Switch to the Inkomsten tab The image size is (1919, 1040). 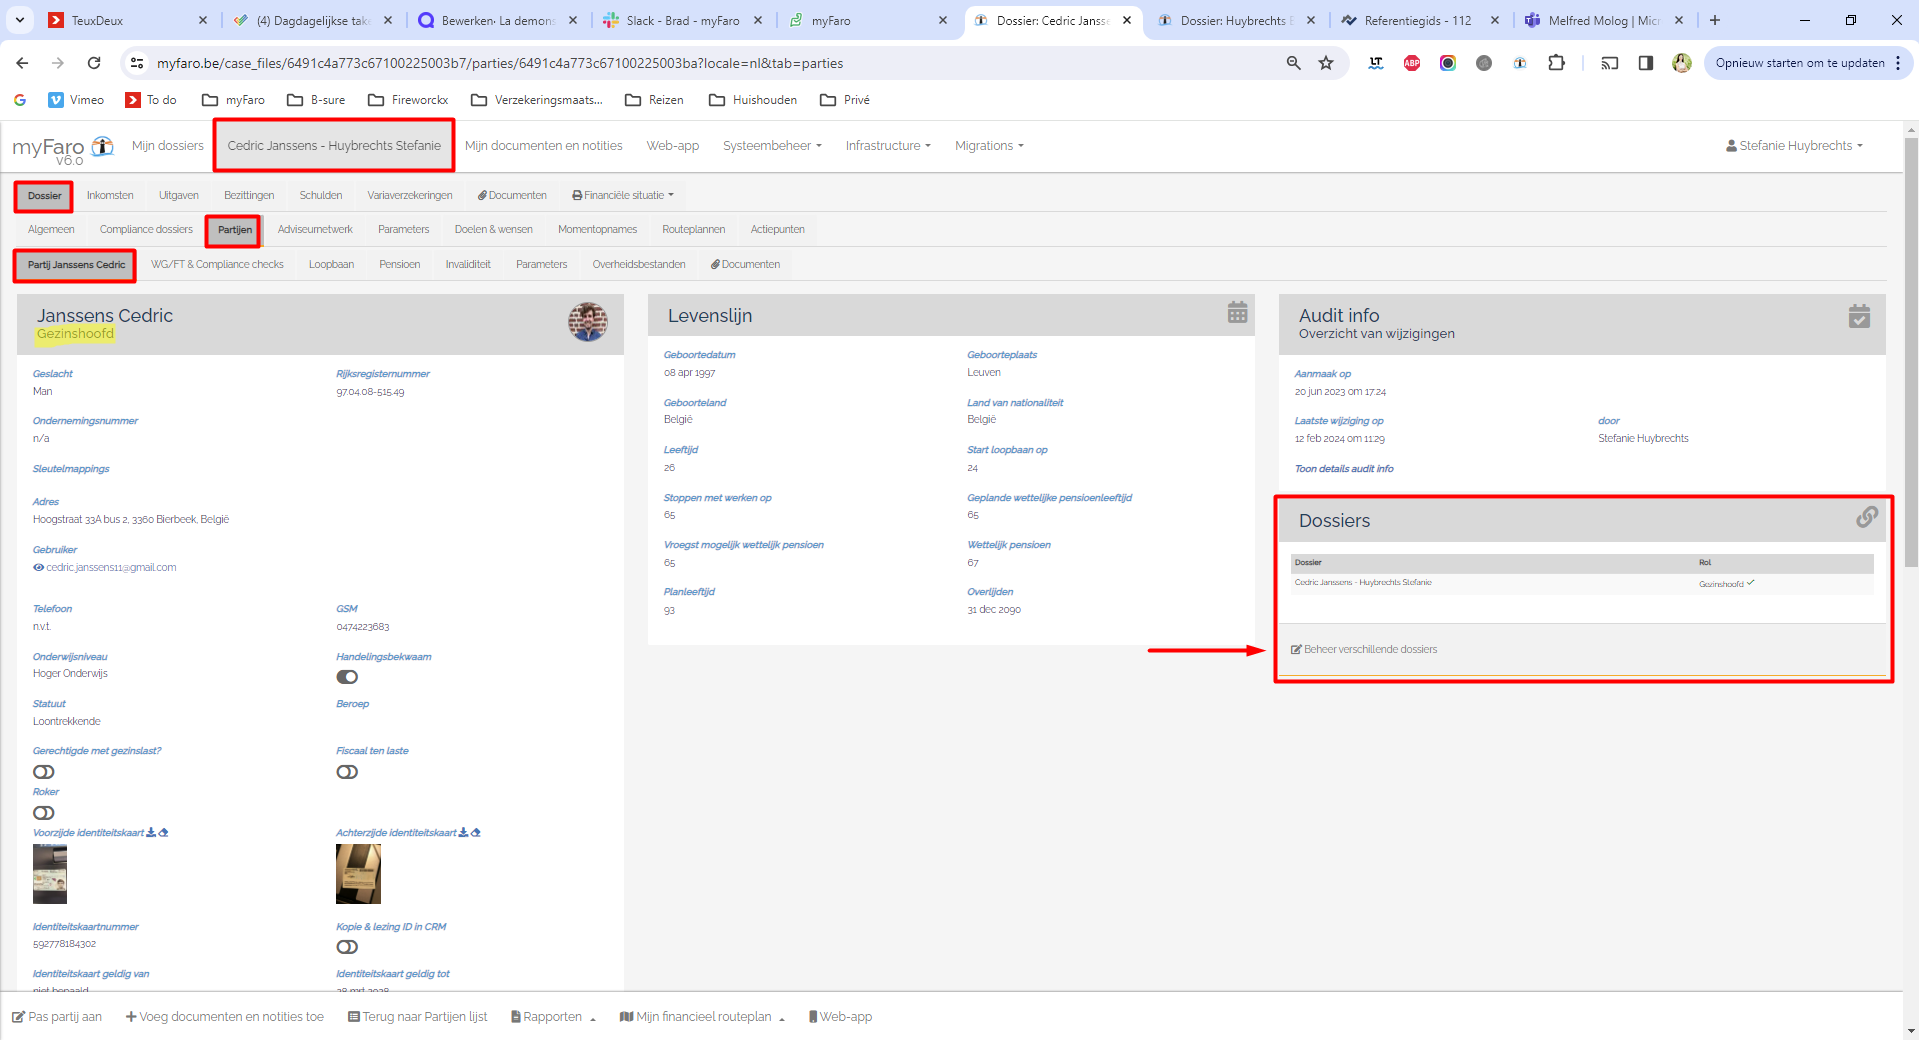click(x=110, y=195)
